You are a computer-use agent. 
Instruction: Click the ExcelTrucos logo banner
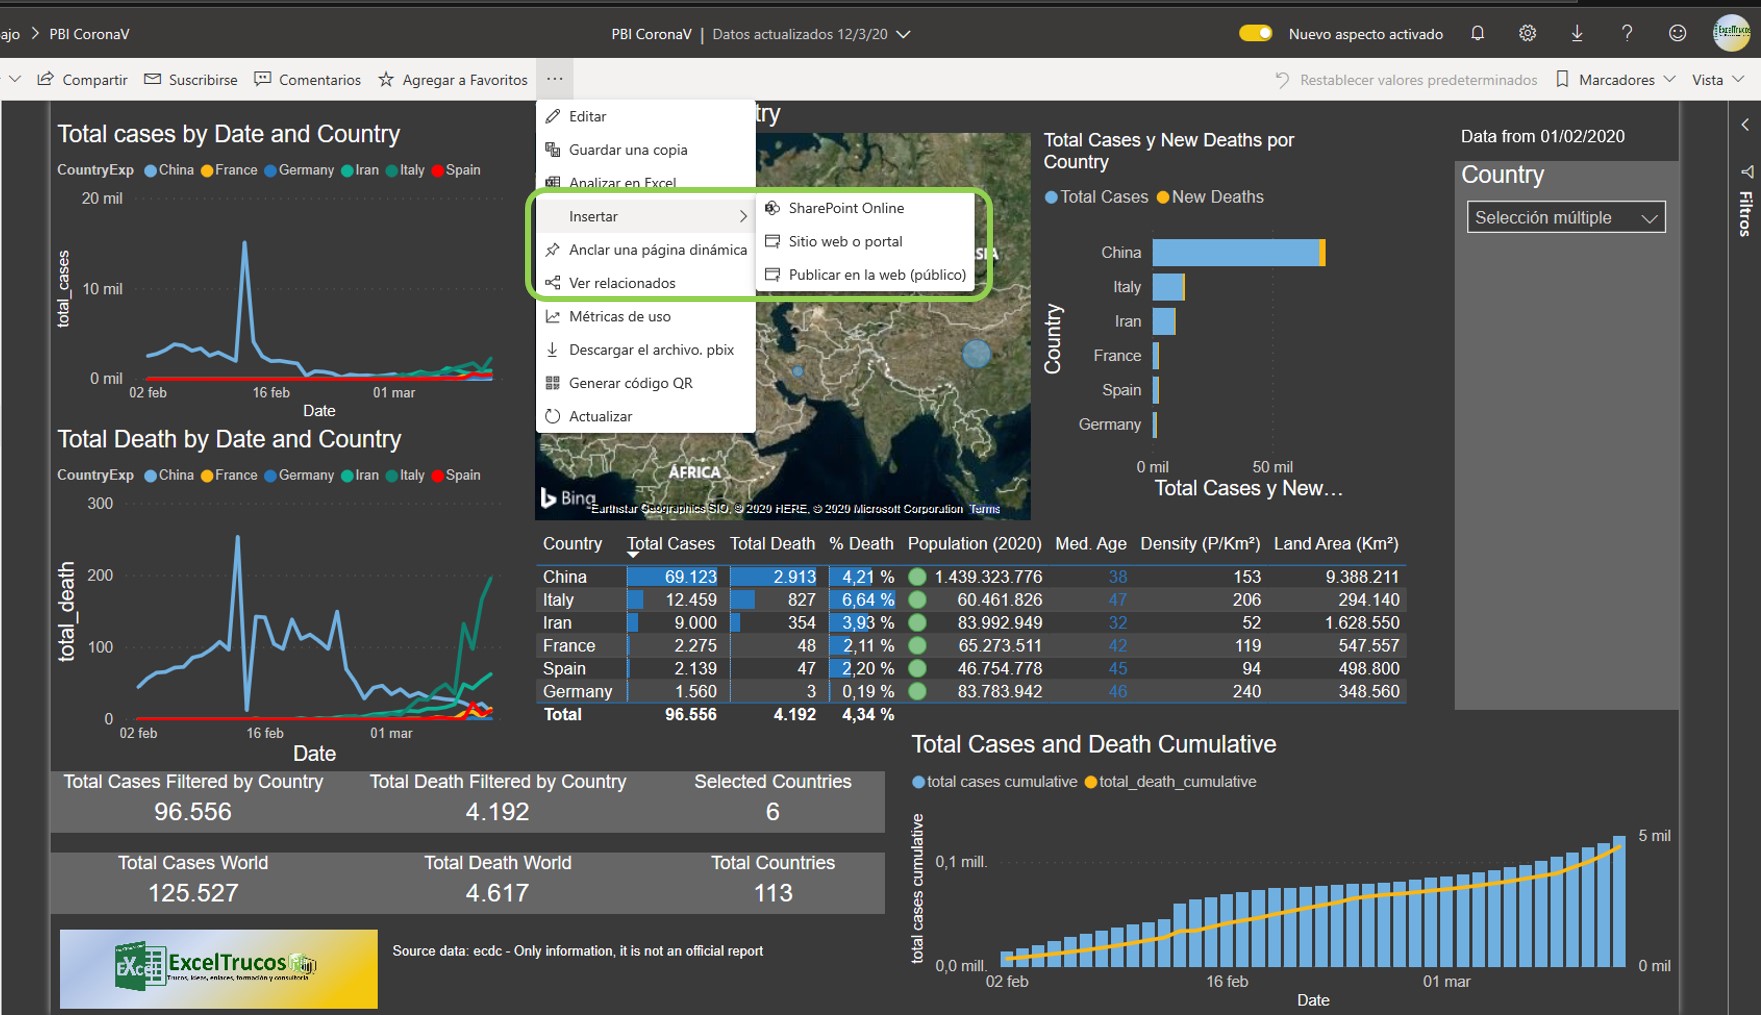[218, 968]
